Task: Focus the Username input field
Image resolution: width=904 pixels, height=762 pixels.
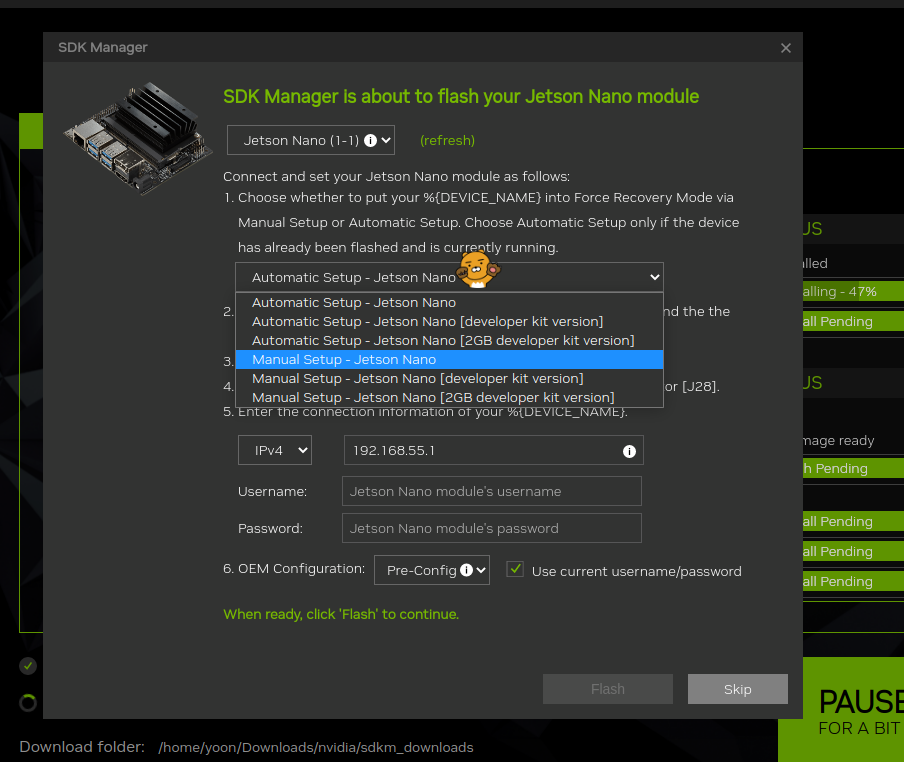Action: coord(492,491)
